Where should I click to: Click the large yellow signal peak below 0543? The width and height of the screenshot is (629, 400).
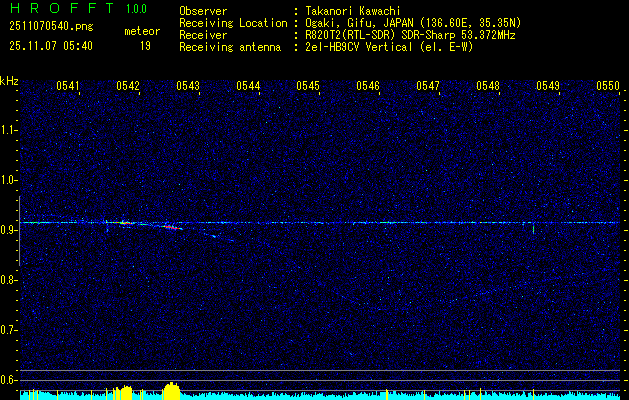(x=171, y=389)
